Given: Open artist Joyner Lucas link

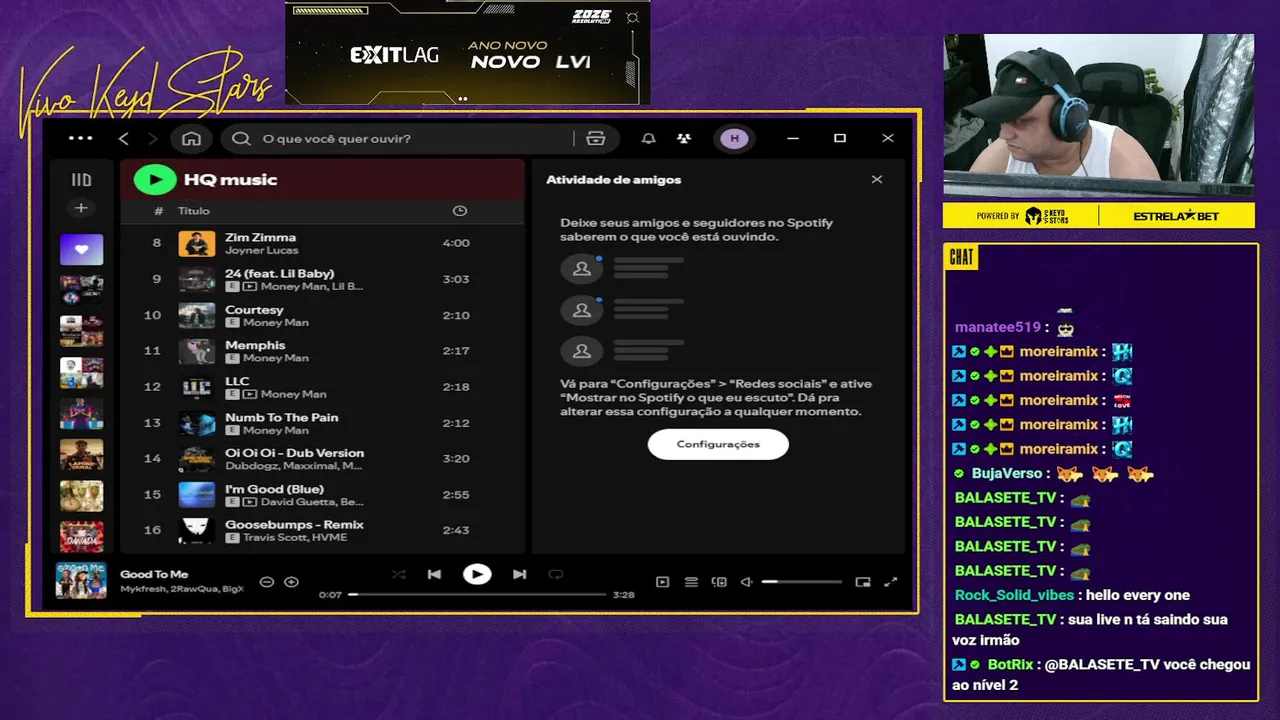Looking at the screenshot, I should pyautogui.click(x=261, y=250).
